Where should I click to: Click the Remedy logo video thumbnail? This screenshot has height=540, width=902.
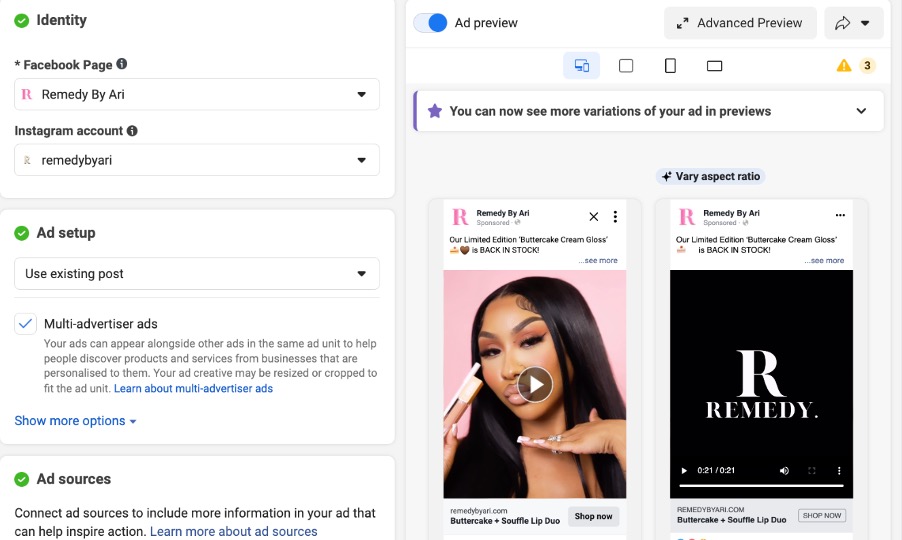click(761, 384)
